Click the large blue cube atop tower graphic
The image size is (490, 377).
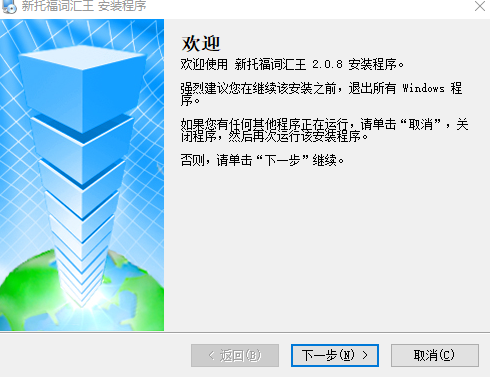coord(82,83)
